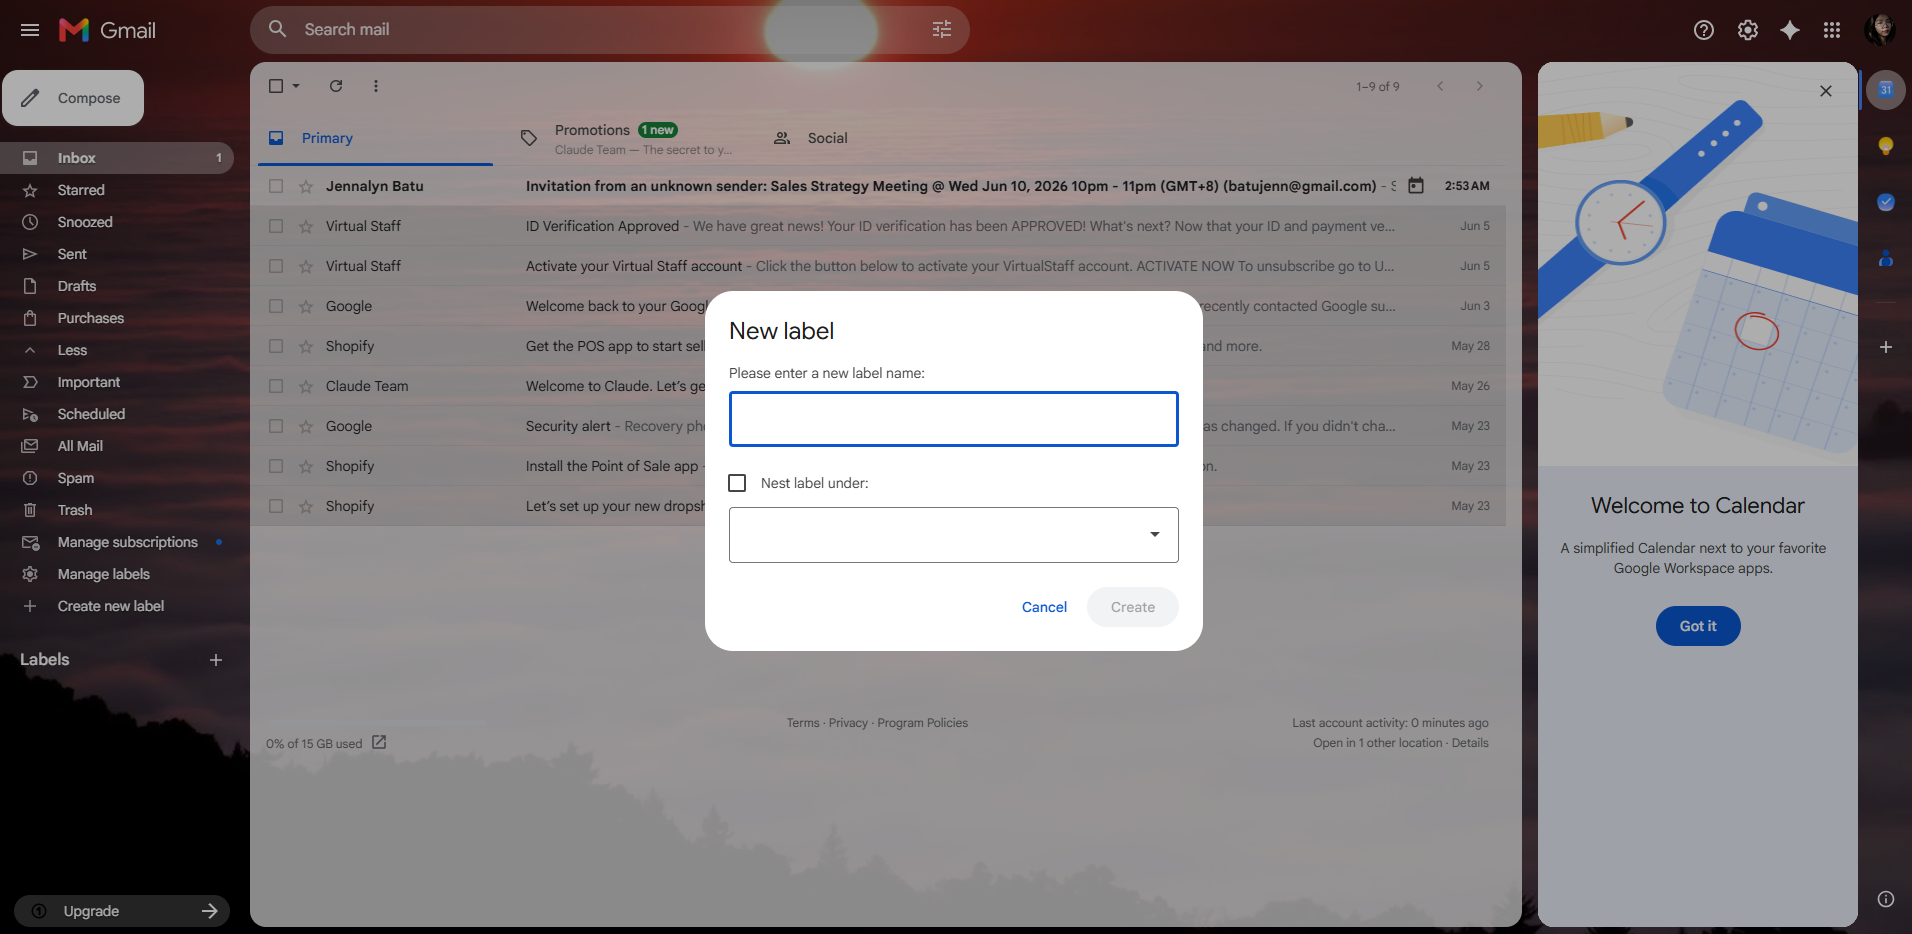Screen dimensions: 1912x934
Task: Open the Program Policies link
Action: (922, 723)
